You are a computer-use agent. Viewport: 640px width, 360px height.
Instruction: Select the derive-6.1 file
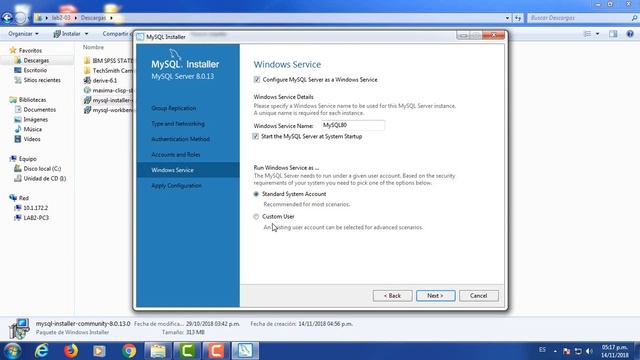(x=104, y=80)
